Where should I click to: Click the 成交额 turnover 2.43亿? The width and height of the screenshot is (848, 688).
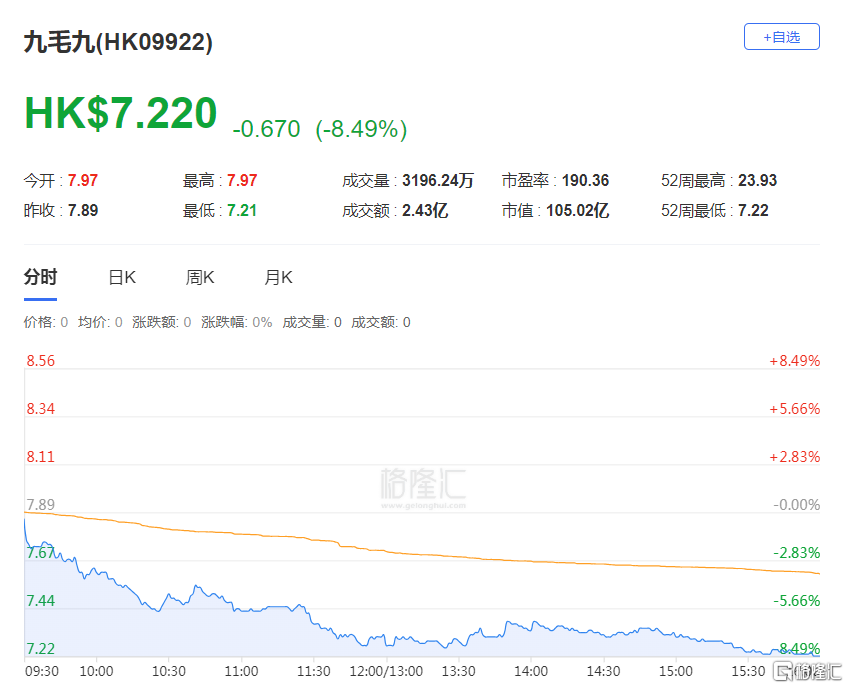click(x=425, y=210)
